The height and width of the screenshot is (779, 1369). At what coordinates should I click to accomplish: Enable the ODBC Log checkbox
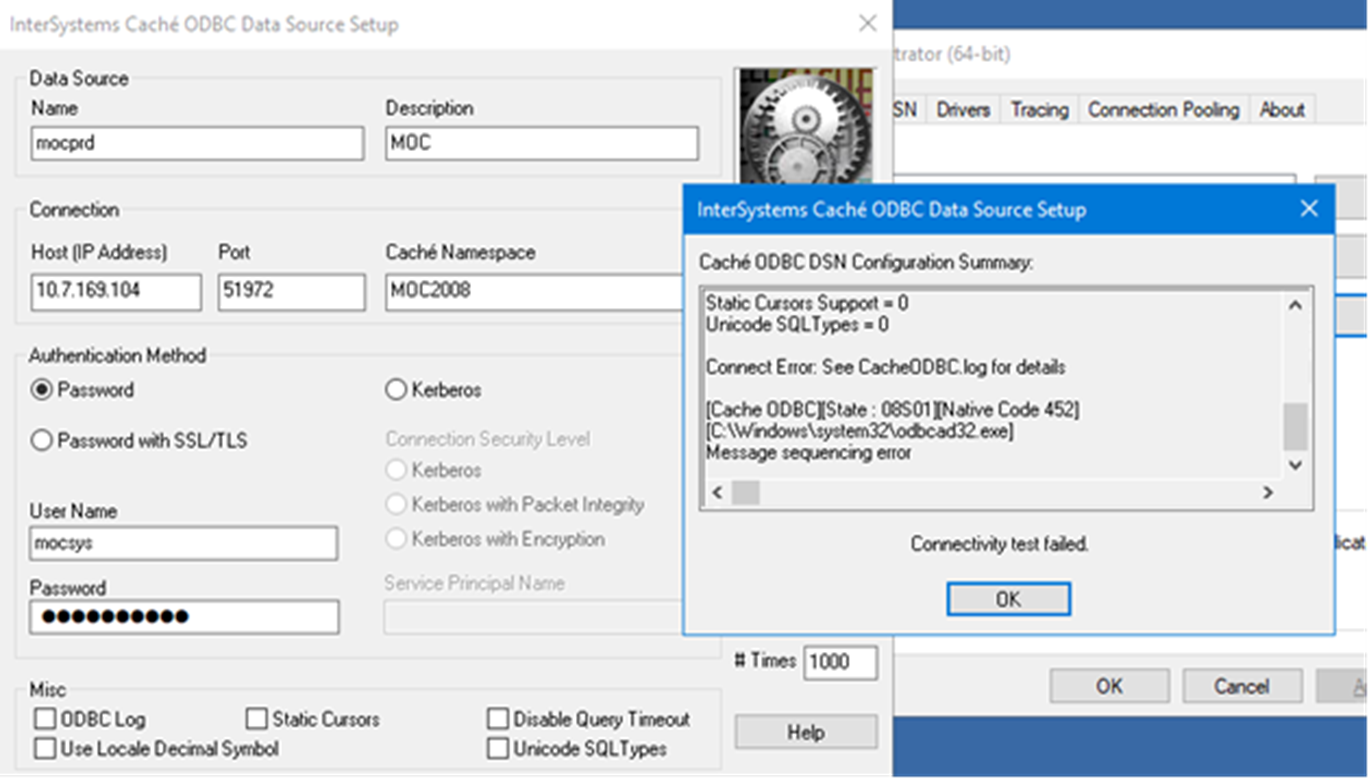click(45, 719)
